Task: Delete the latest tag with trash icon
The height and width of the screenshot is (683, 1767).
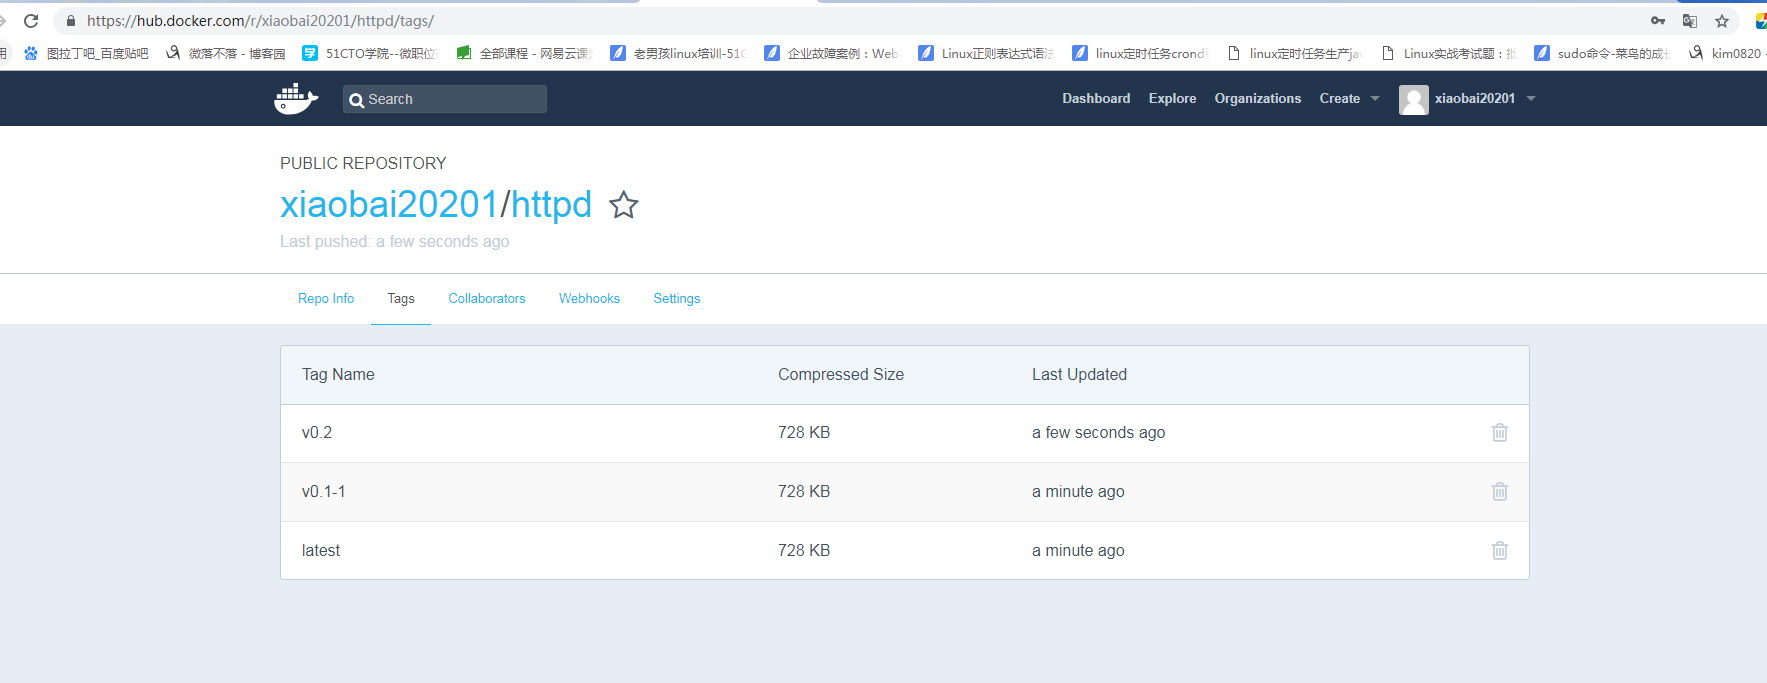Action: [1500, 551]
